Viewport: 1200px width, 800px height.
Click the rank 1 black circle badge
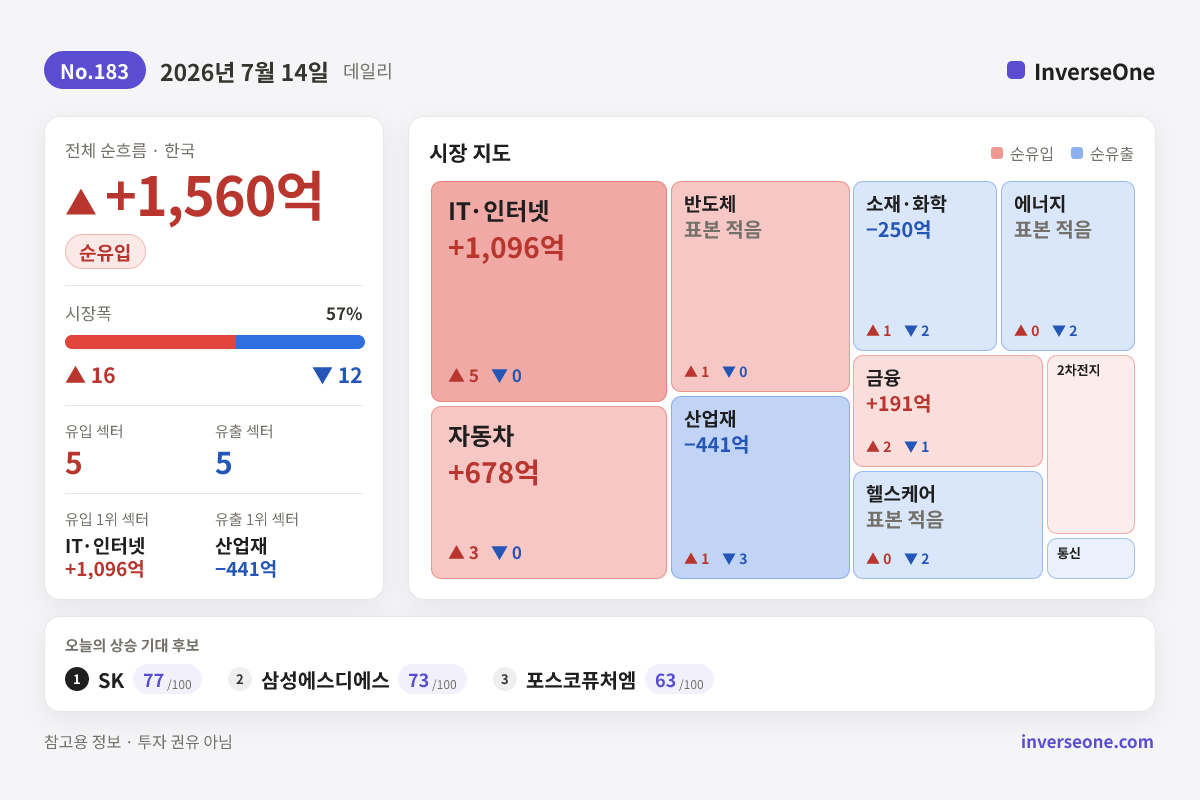click(77, 679)
